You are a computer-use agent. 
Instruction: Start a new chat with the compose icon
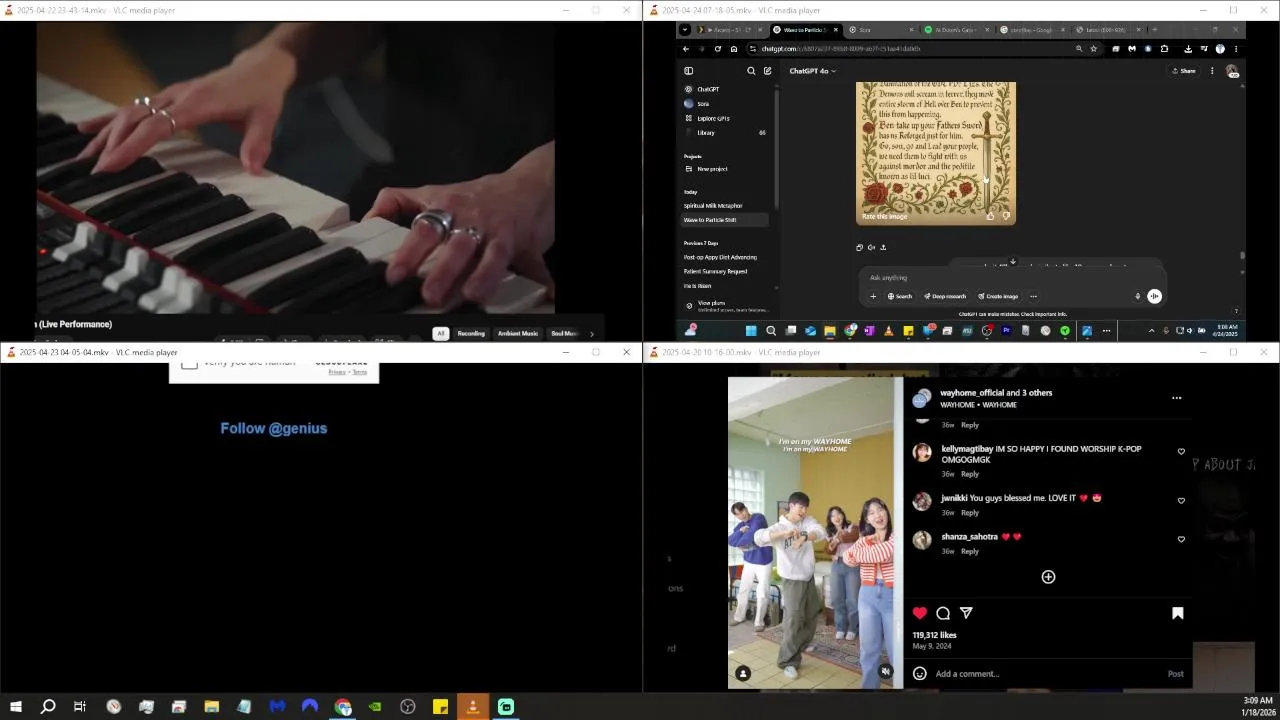[x=767, y=71]
